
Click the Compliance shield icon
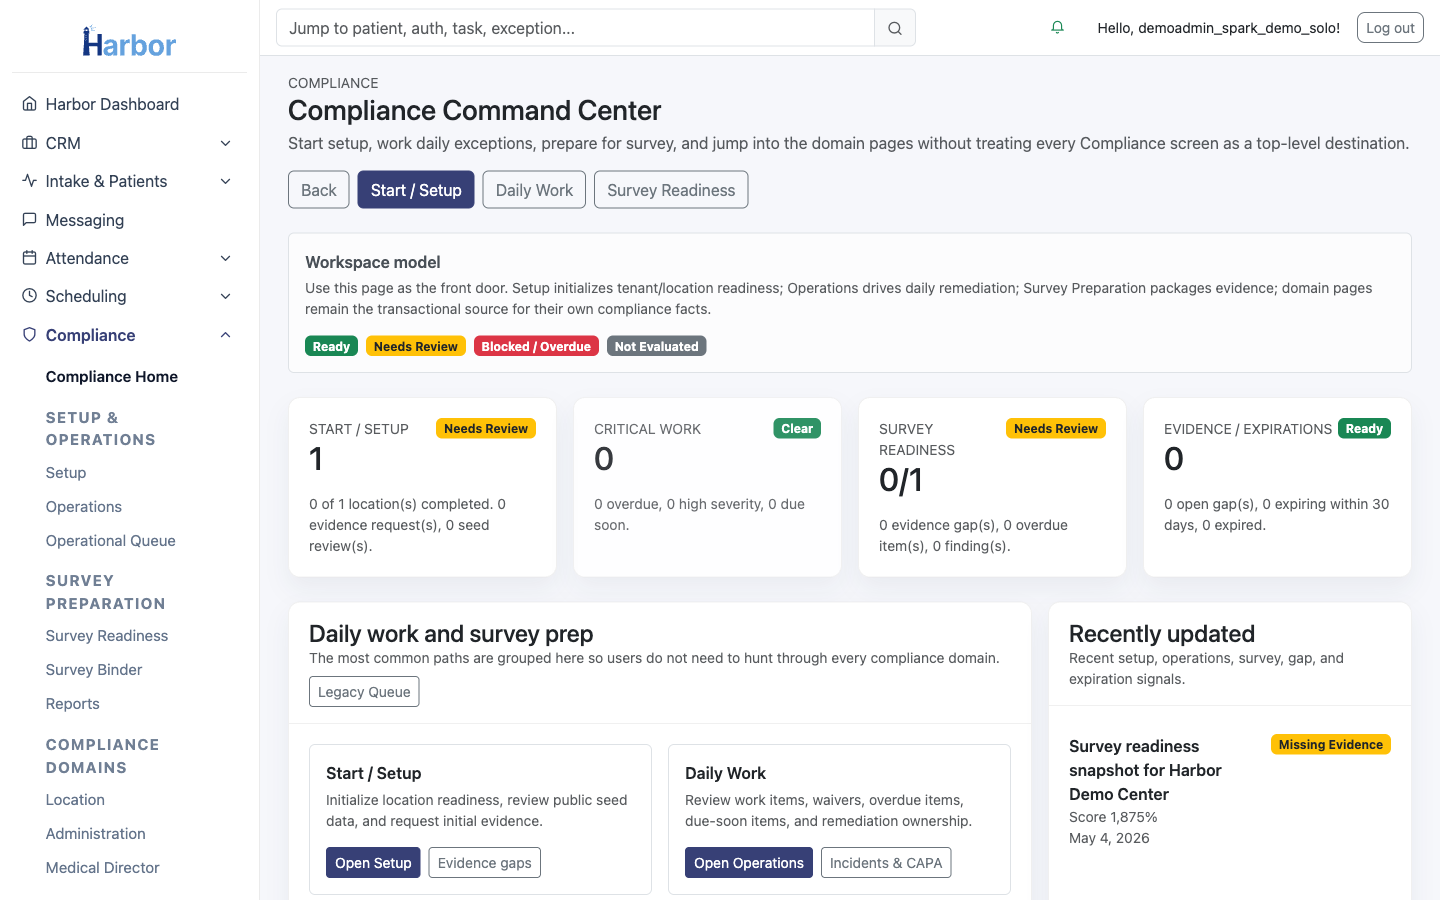(29, 335)
